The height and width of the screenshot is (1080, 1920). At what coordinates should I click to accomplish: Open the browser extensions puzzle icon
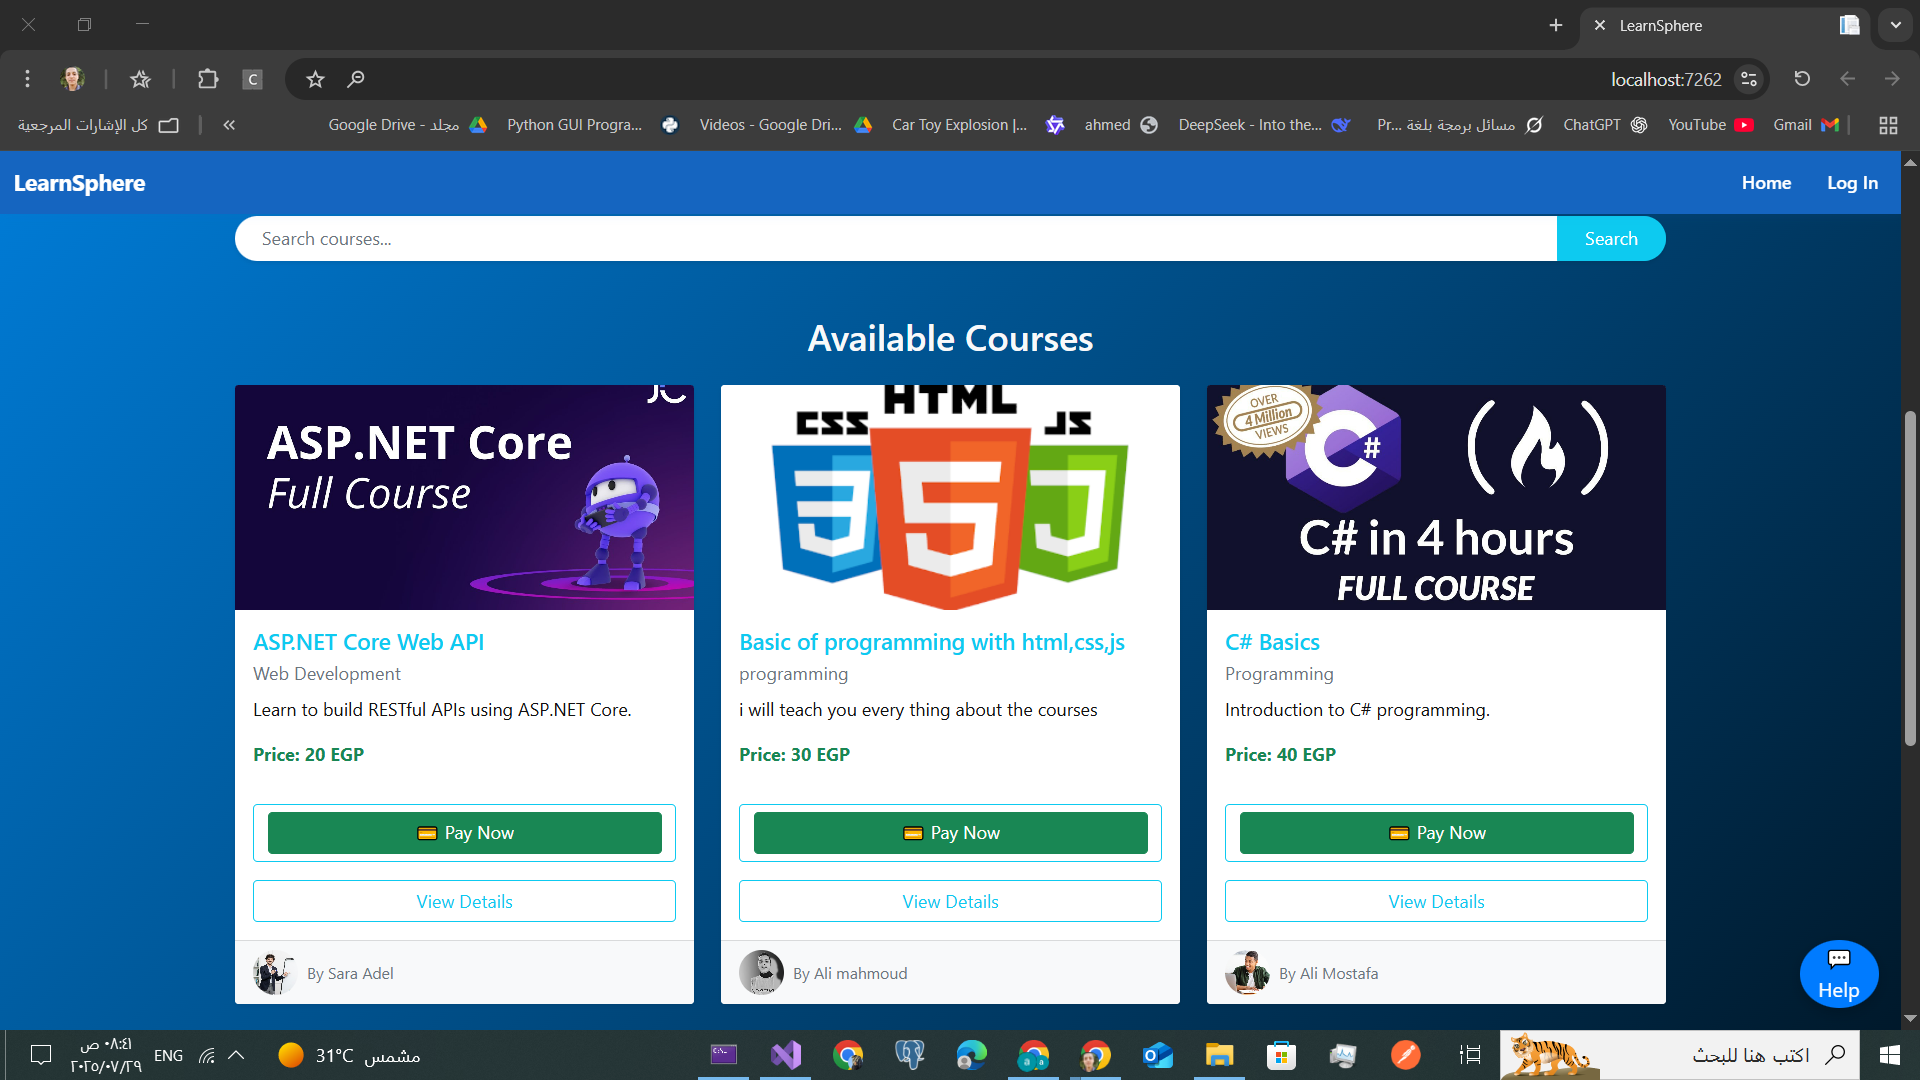[x=208, y=79]
